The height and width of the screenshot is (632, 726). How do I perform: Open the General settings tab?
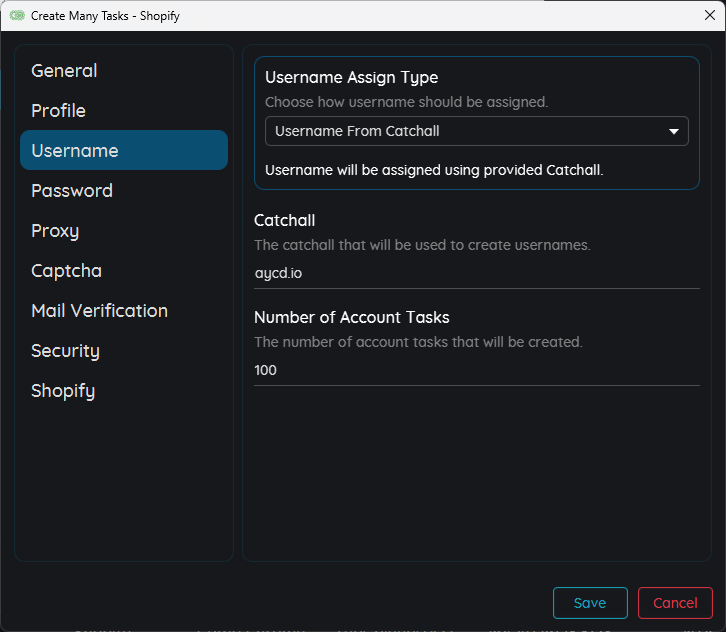click(64, 71)
